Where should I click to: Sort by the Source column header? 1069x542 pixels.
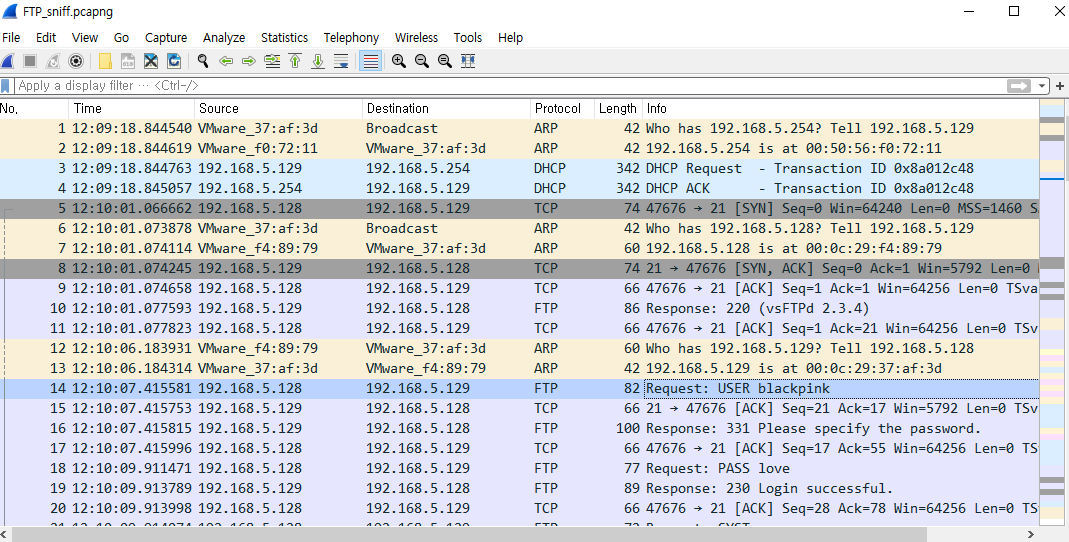click(278, 108)
